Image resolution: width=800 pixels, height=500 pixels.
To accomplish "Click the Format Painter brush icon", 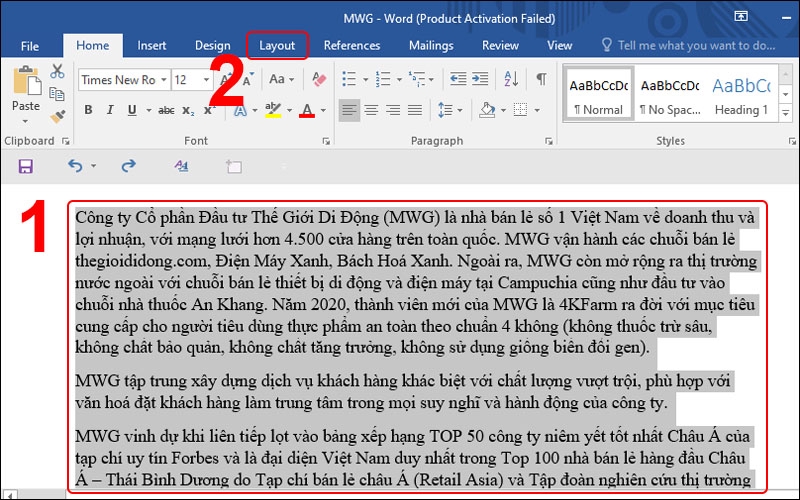I will coord(58,117).
